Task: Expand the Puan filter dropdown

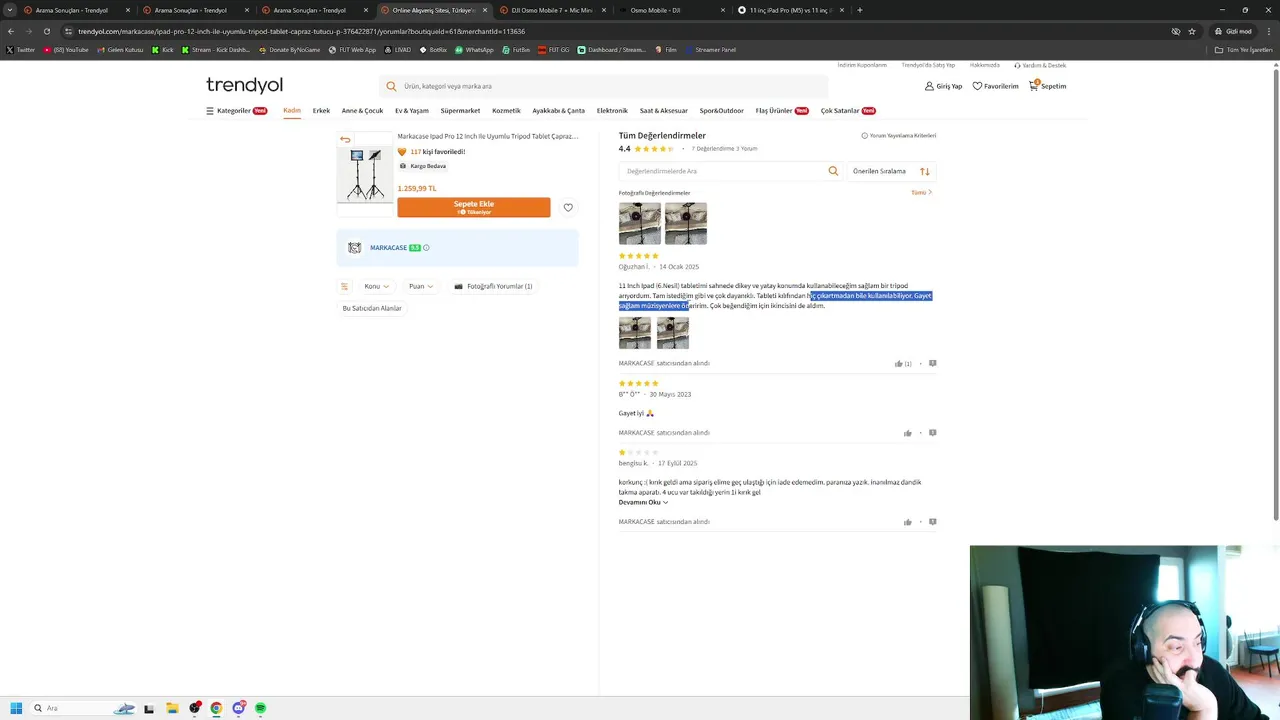Action: (421, 286)
